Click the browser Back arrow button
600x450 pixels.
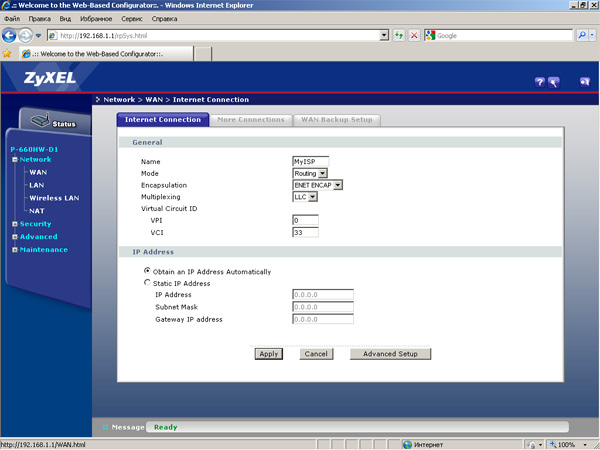[x=10, y=35]
